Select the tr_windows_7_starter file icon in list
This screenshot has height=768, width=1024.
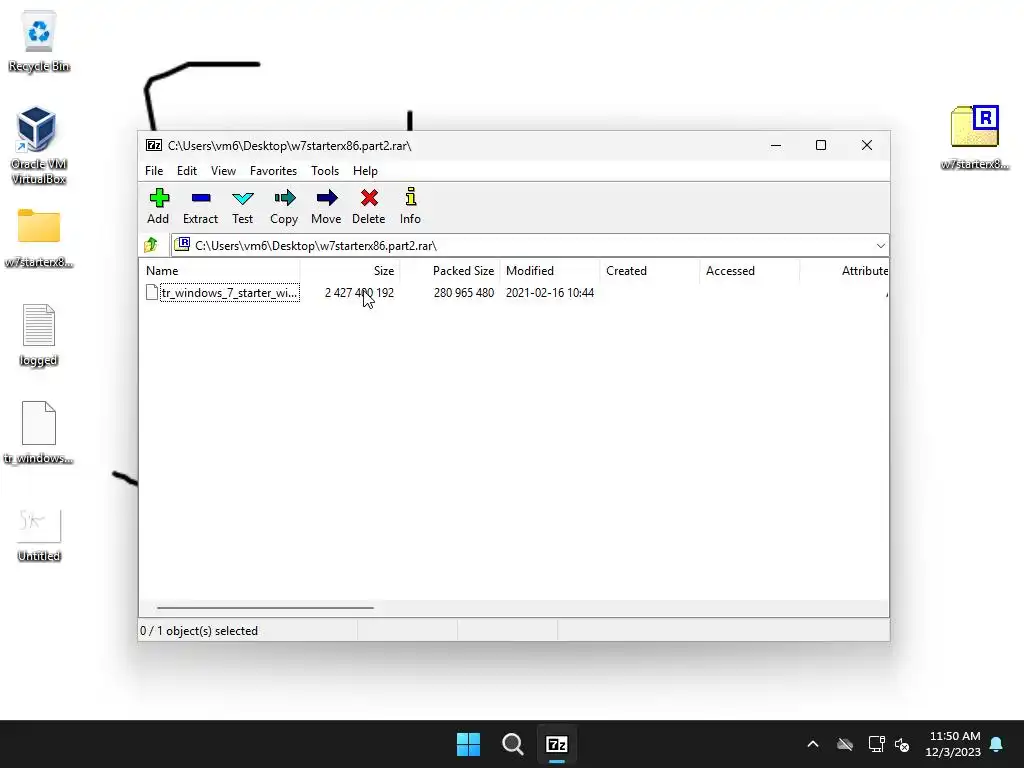coord(152,293)
